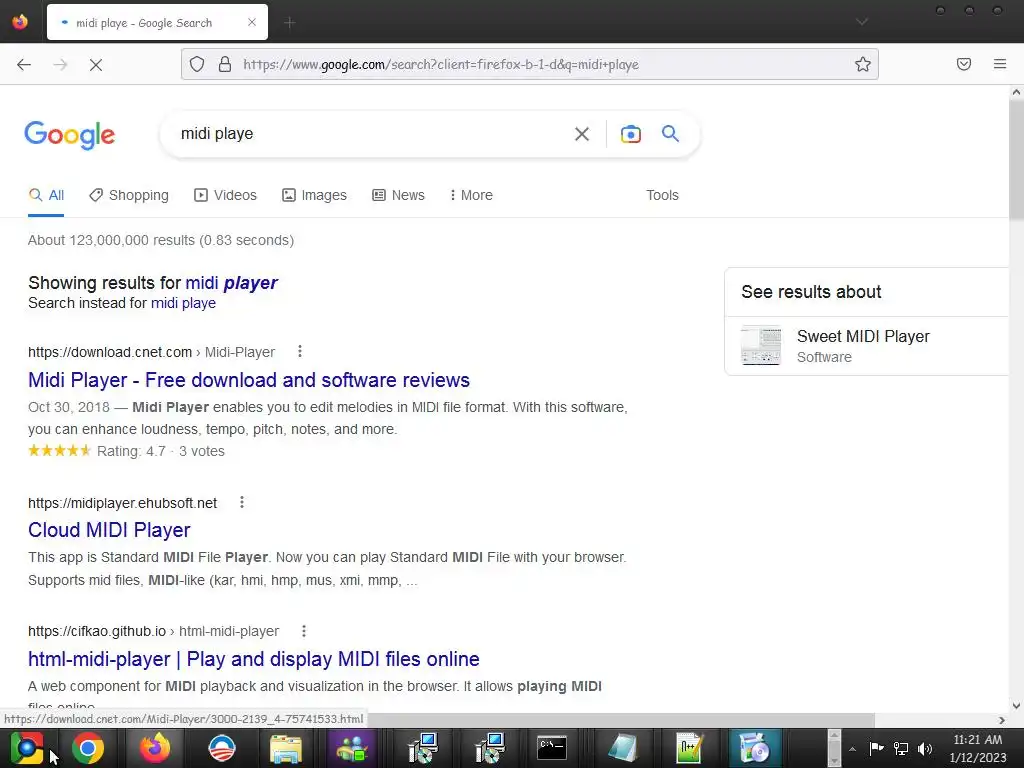Go back using the browser back arrow
The image size is (1024, 768).
(24, 64)
